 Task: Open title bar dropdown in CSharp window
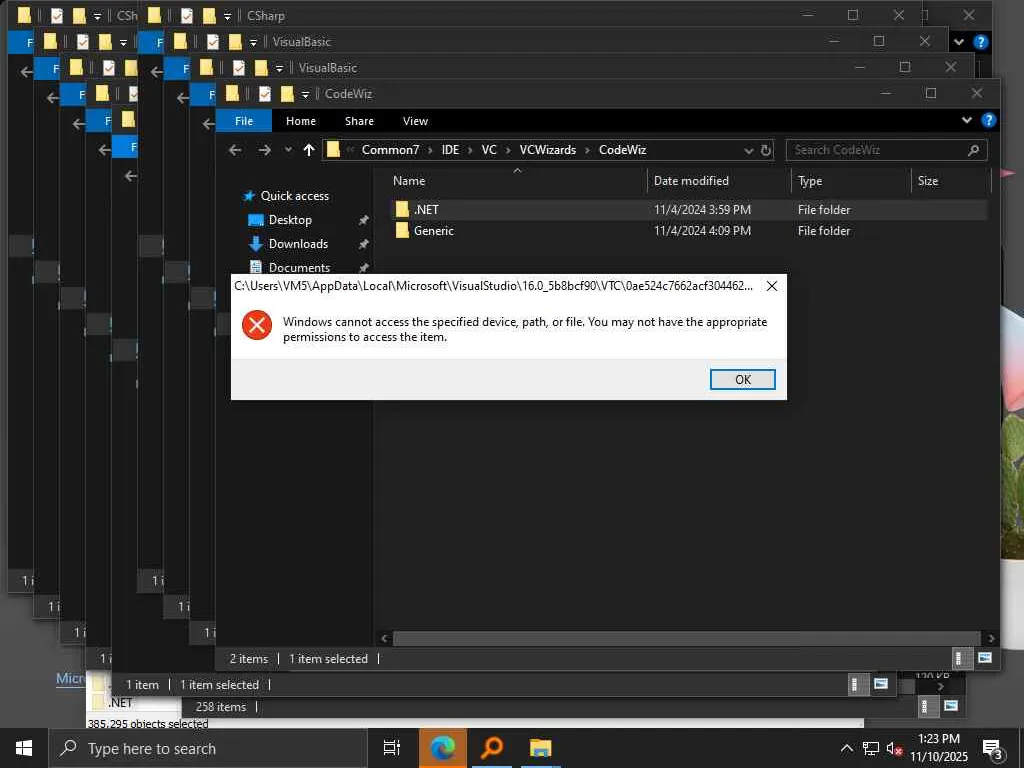tap(227, 16)
